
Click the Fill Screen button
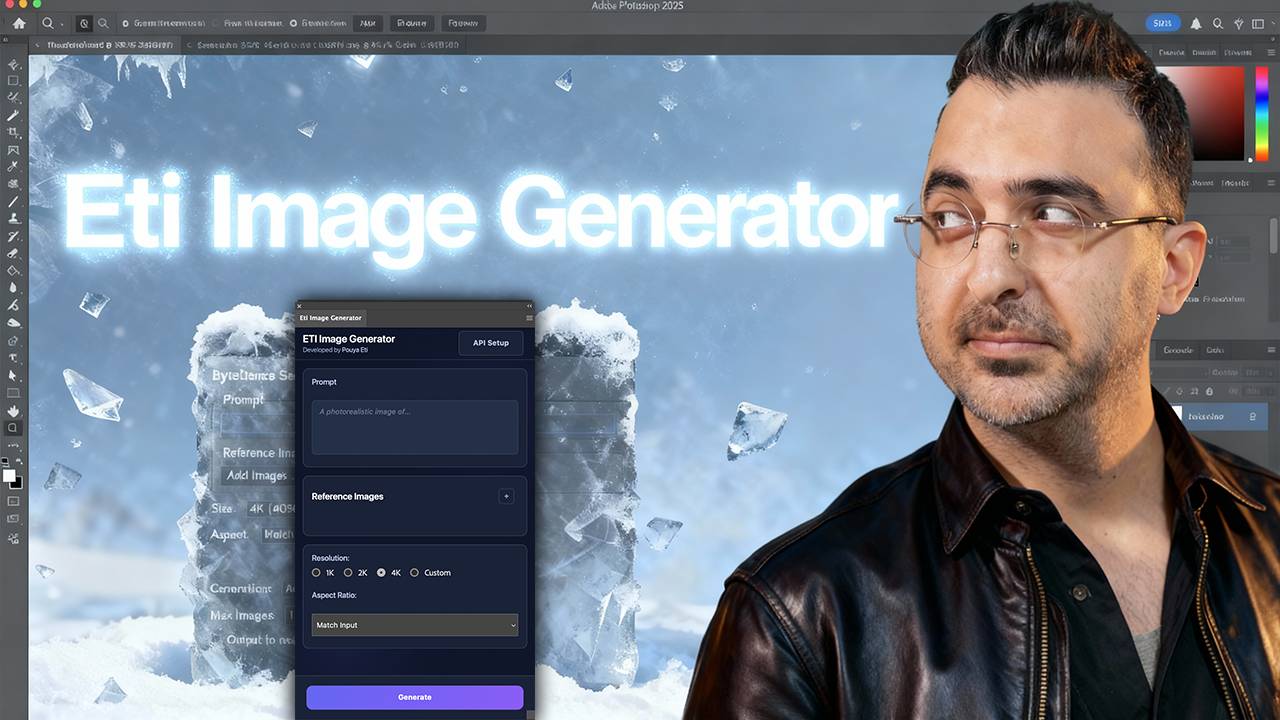click(462, 23)
